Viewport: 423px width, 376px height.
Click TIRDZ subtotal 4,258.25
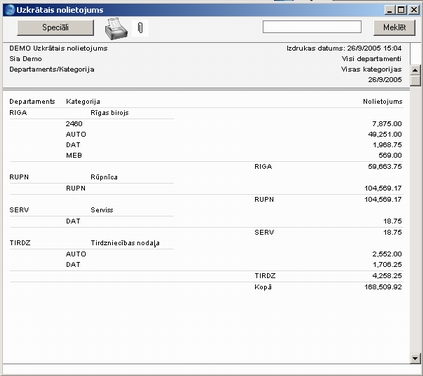[387, 276]
